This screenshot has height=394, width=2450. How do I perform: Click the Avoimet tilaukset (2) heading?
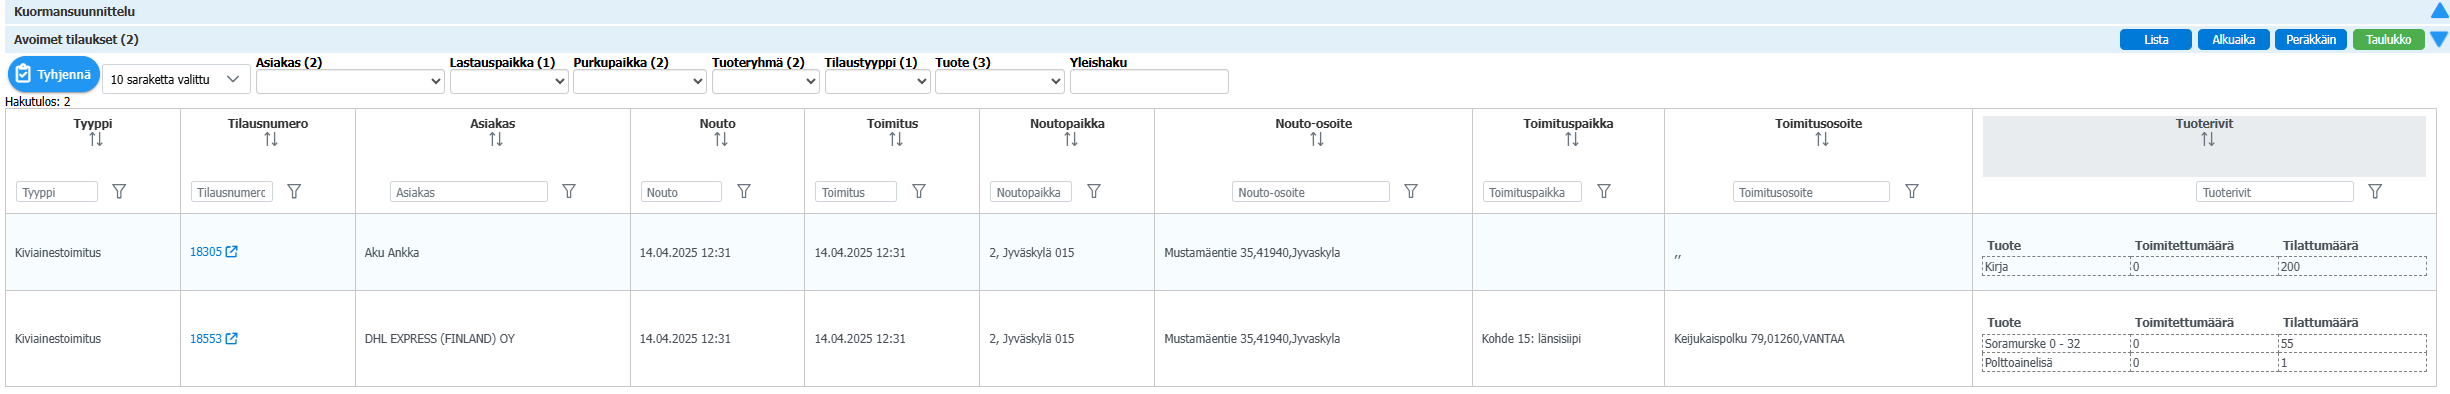pos(76,39)
